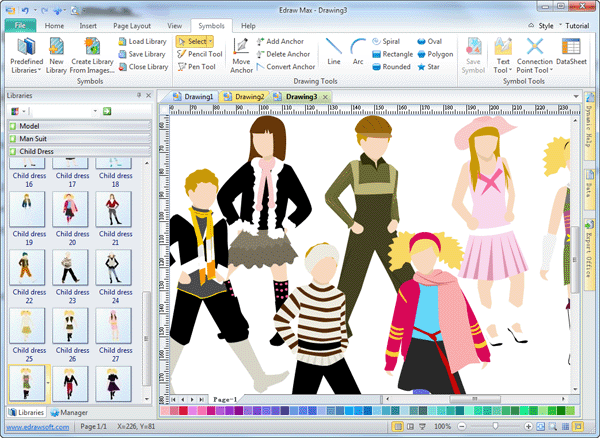Click Create Library From Images
This screenshot has width=600, height=438.
(x=92, y=55)
